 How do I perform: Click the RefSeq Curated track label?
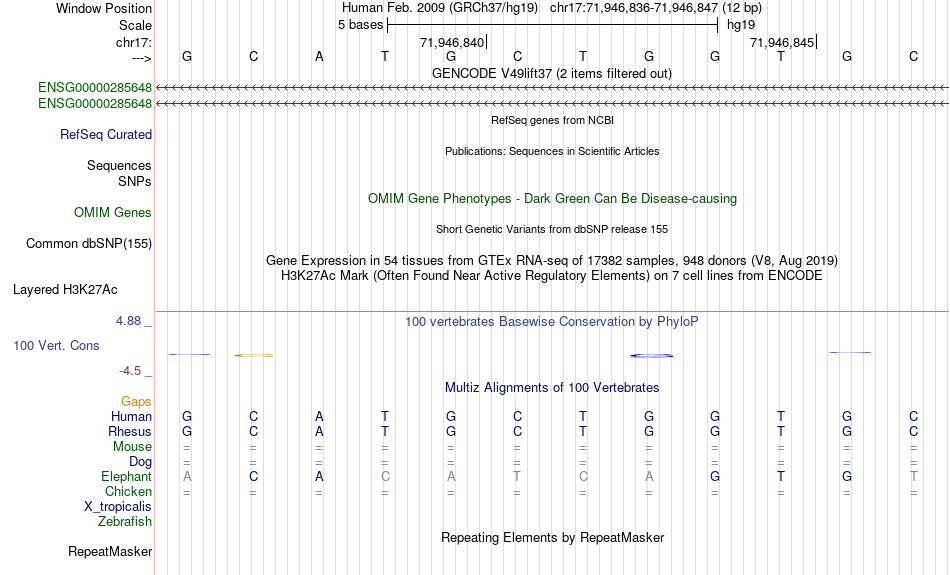coord(106,135)
